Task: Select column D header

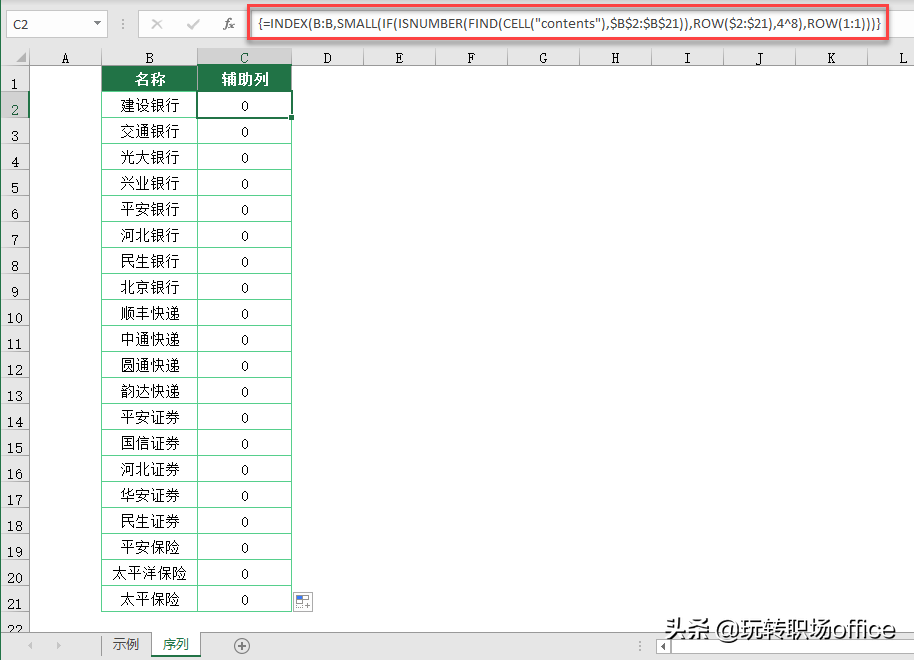Action: tap(328, 58)
